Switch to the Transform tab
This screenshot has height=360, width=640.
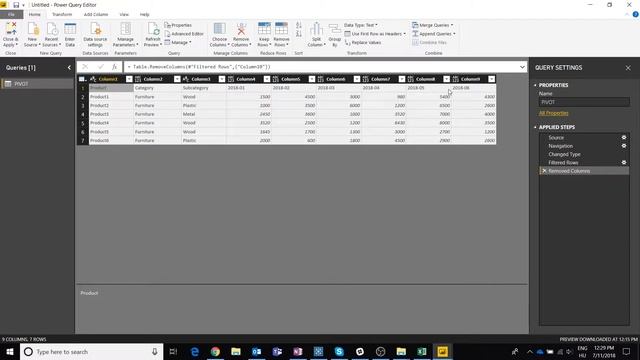pyautogui.click(x=62, y=14)
